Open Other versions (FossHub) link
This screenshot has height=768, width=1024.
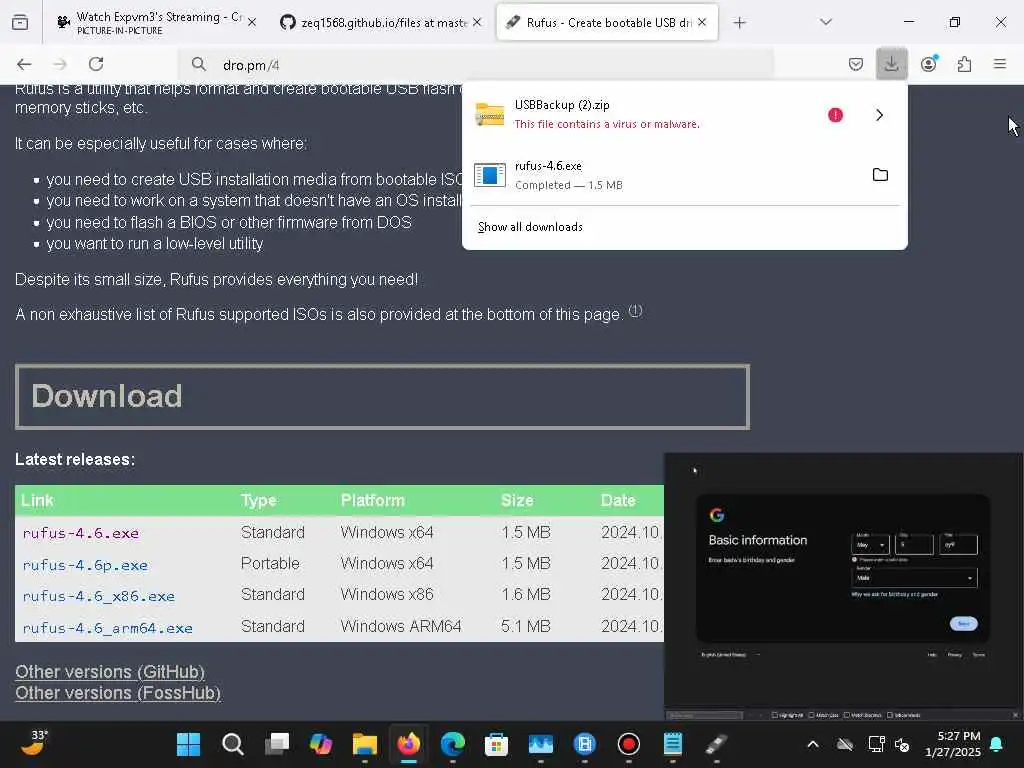pyautogui.click(x=118, y=692)
